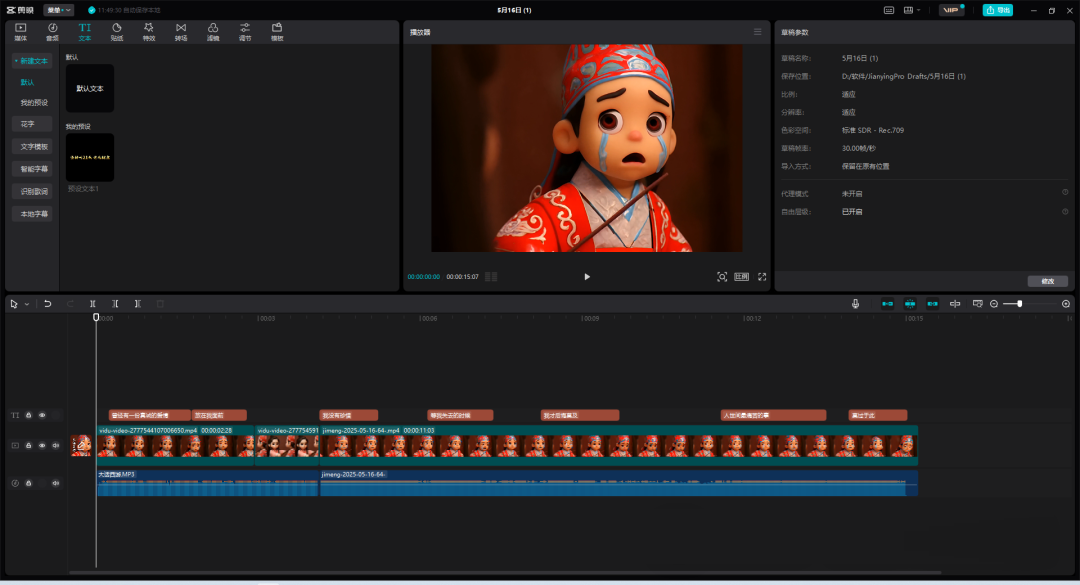Select 我的预设 in the text sidebar

click(34, 103)
